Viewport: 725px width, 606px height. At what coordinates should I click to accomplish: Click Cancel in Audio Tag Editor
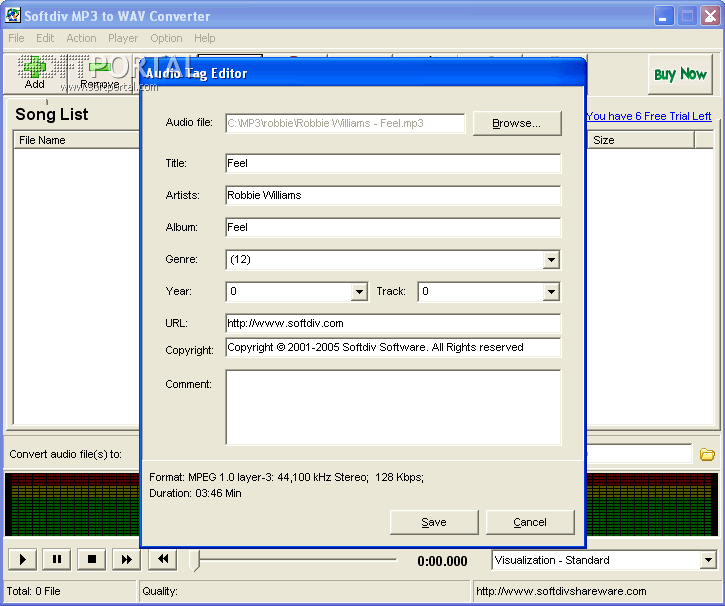click(530, 522)
